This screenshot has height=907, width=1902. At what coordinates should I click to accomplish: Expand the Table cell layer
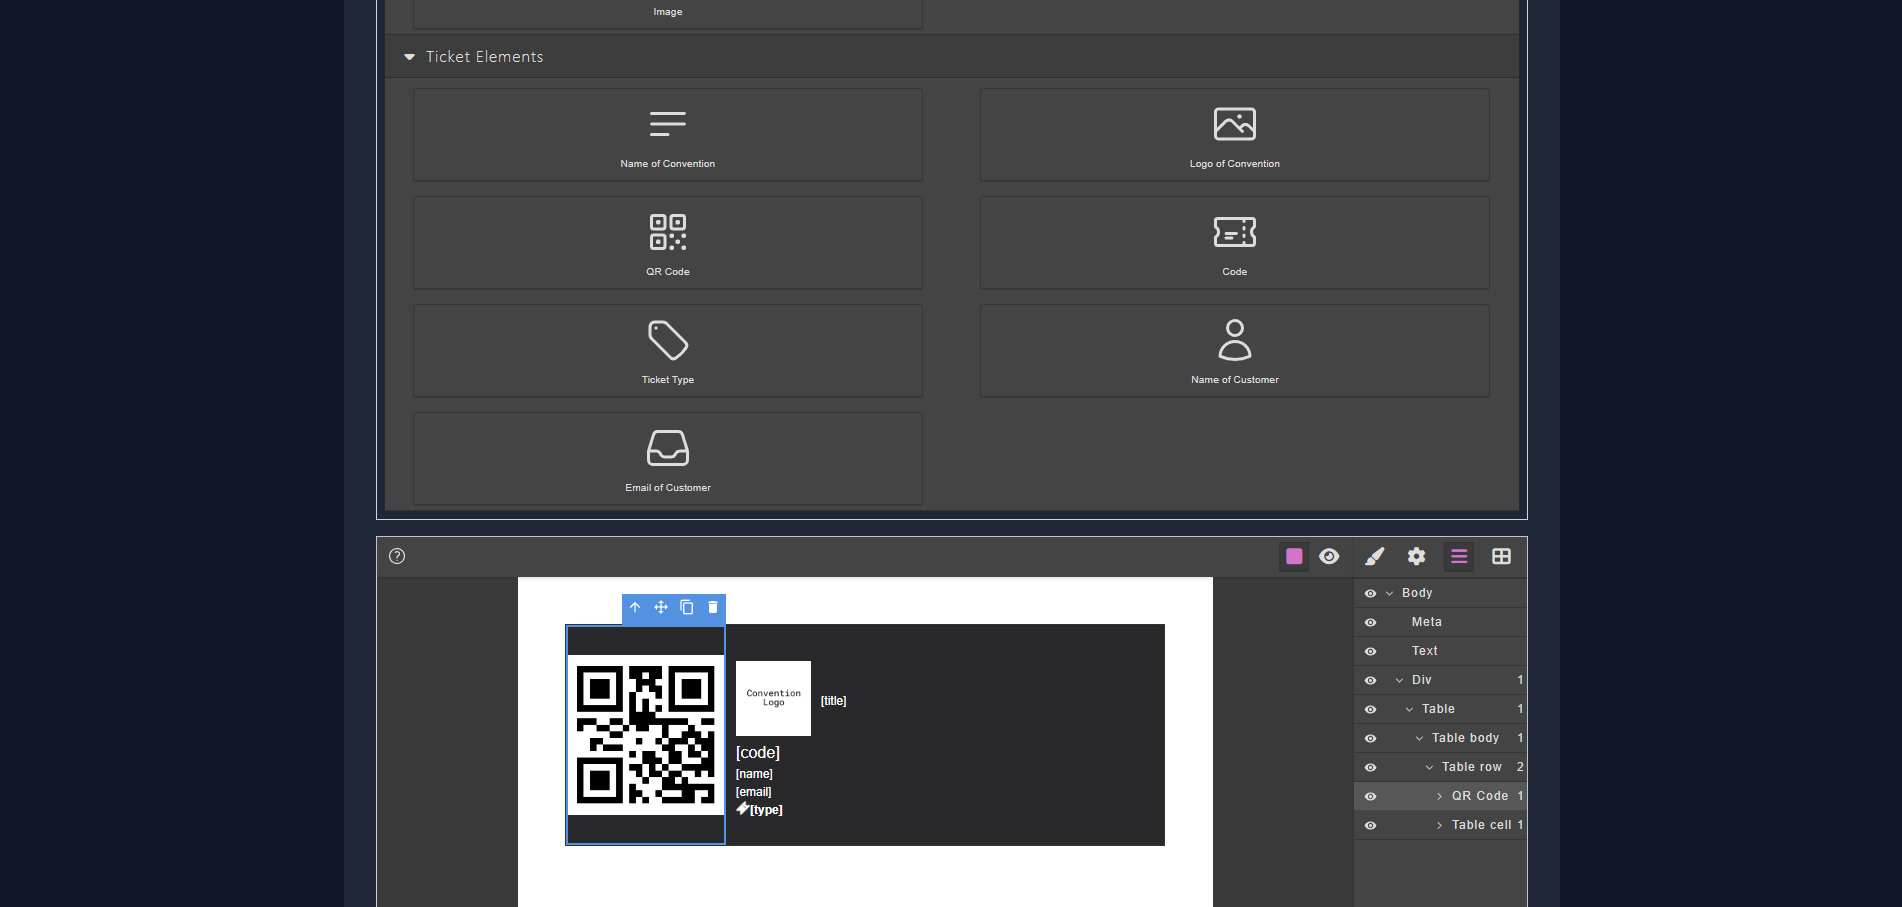[1440, 825]
